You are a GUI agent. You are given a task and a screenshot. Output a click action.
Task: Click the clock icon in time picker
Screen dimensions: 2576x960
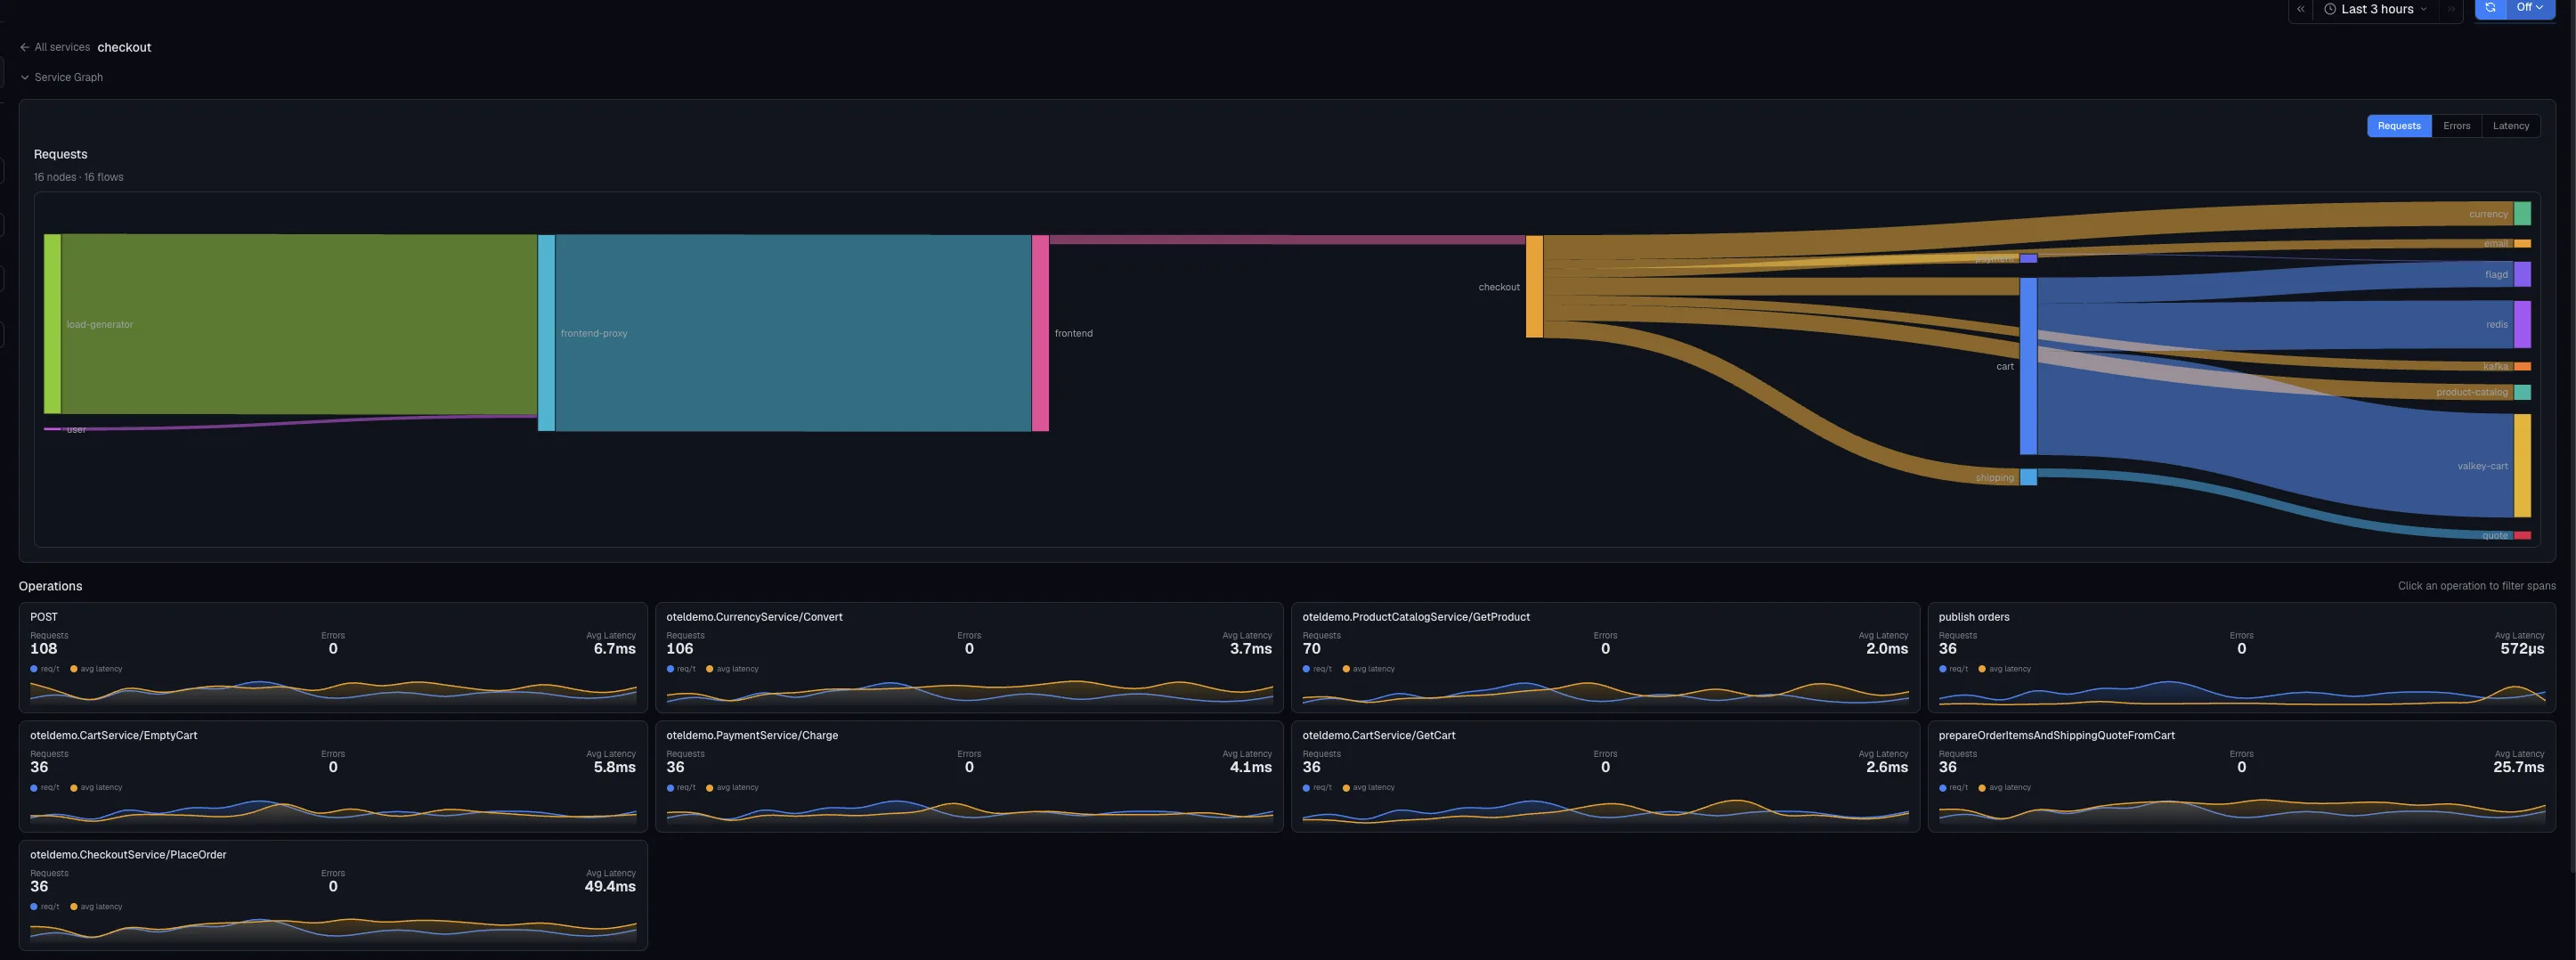click(x=2330, y=9)
